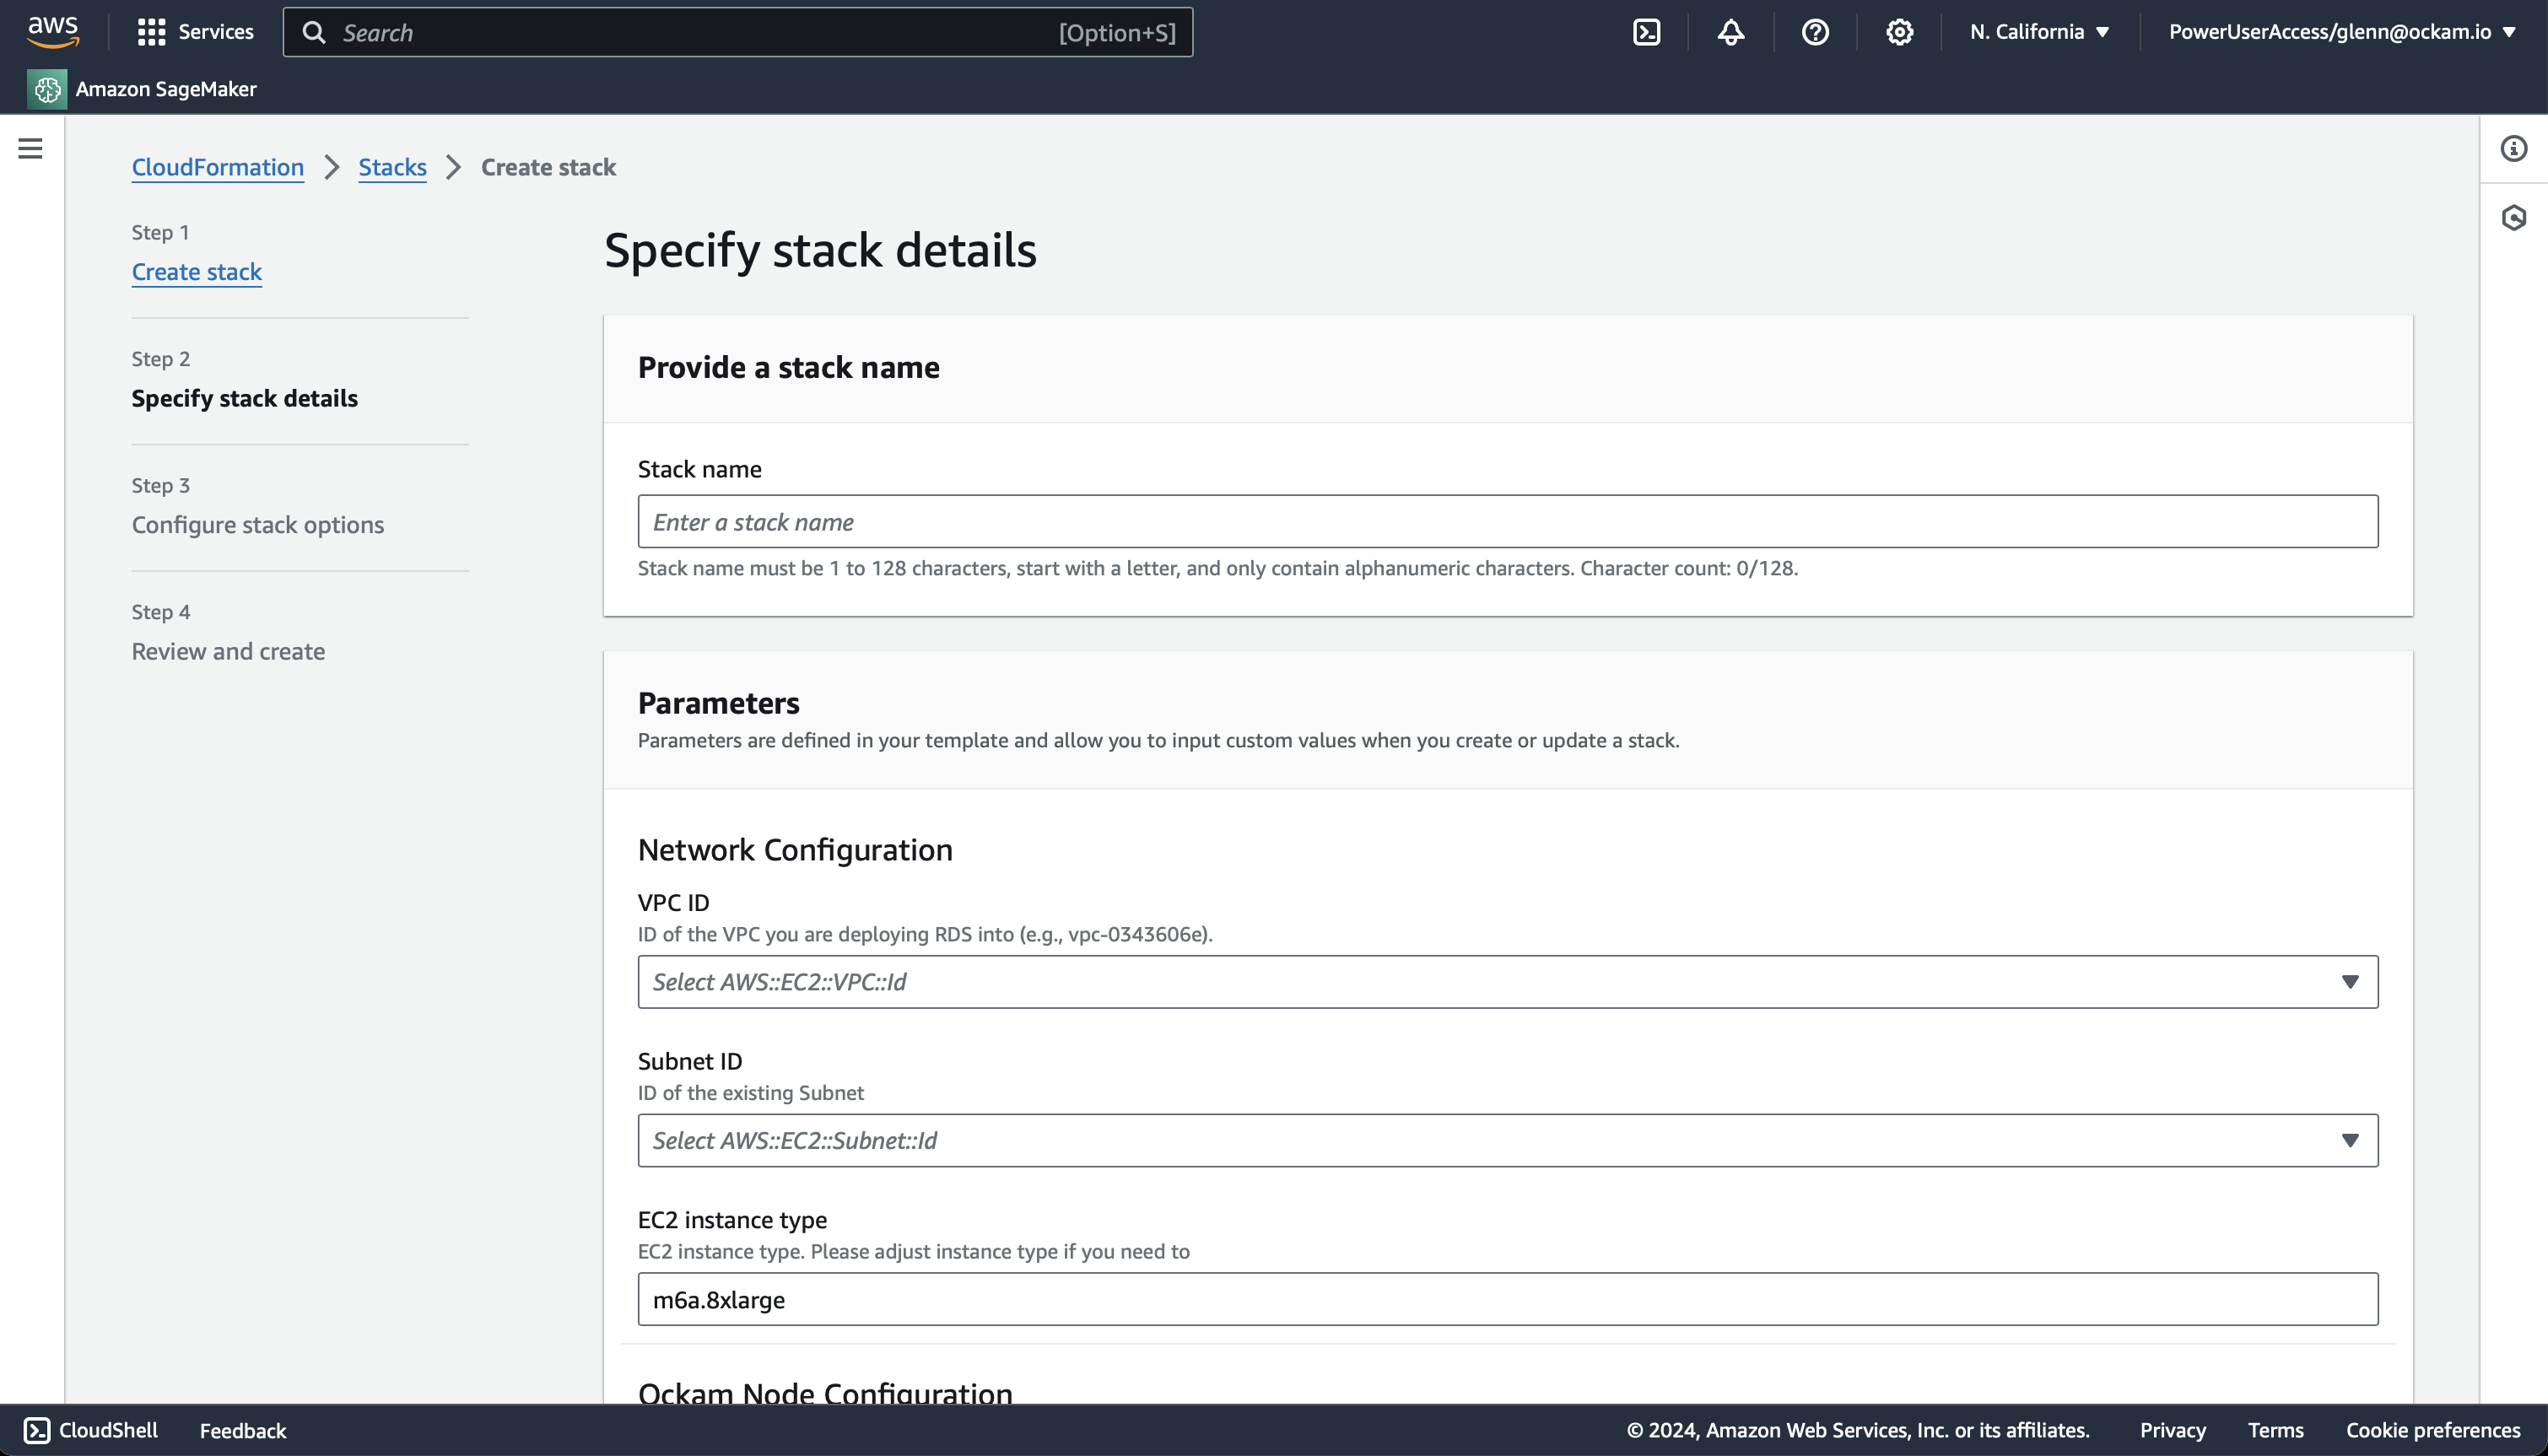Screen dimensions: 2548x1456
Task: Open the settings gear icon
Action: 1898,32
